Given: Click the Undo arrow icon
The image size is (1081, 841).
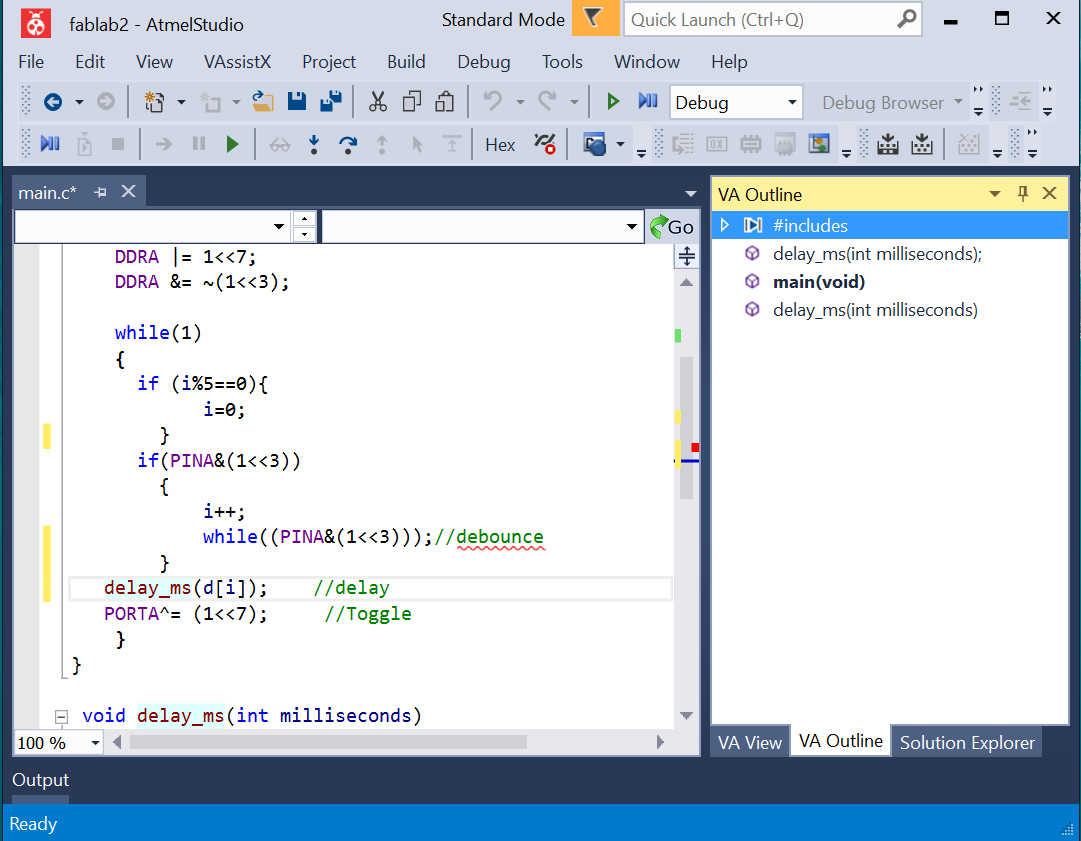Looking at the screenshot, I should click(493, 101).
